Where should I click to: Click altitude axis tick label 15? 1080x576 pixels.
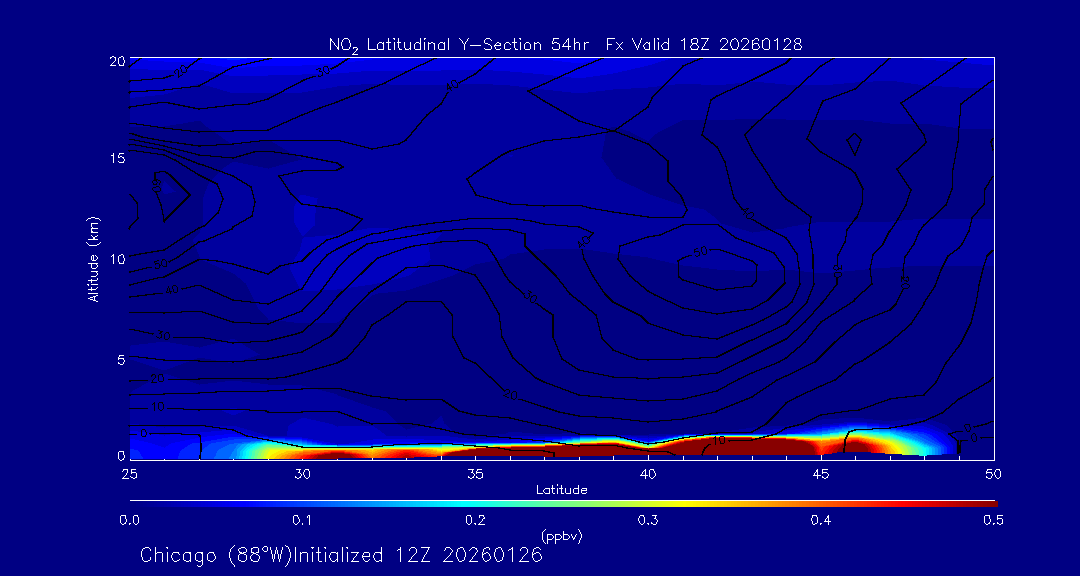point(116,158)
